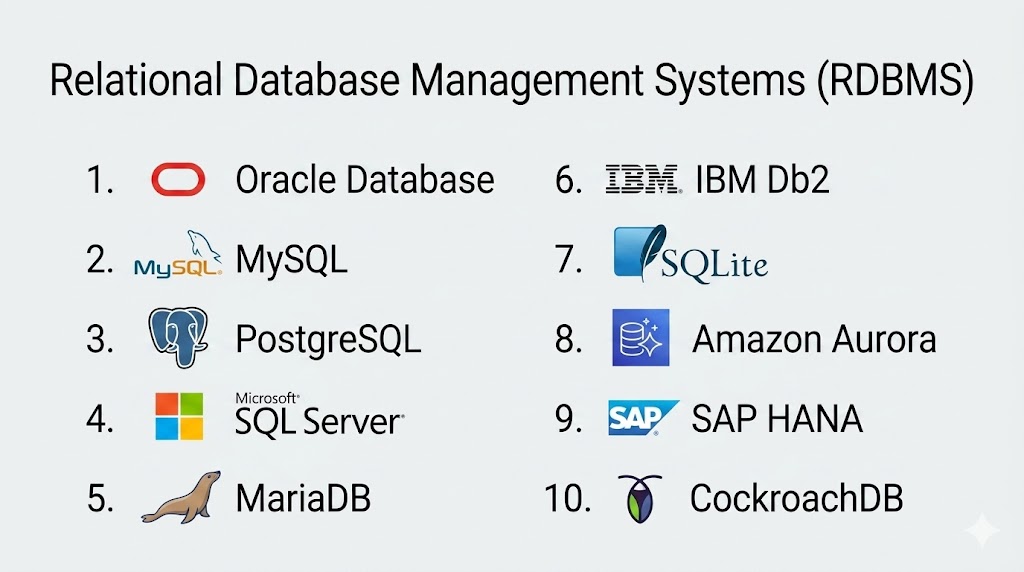1024x572 pixels.
Task: Click the striped IBM logo
Action: pos(642,180)
